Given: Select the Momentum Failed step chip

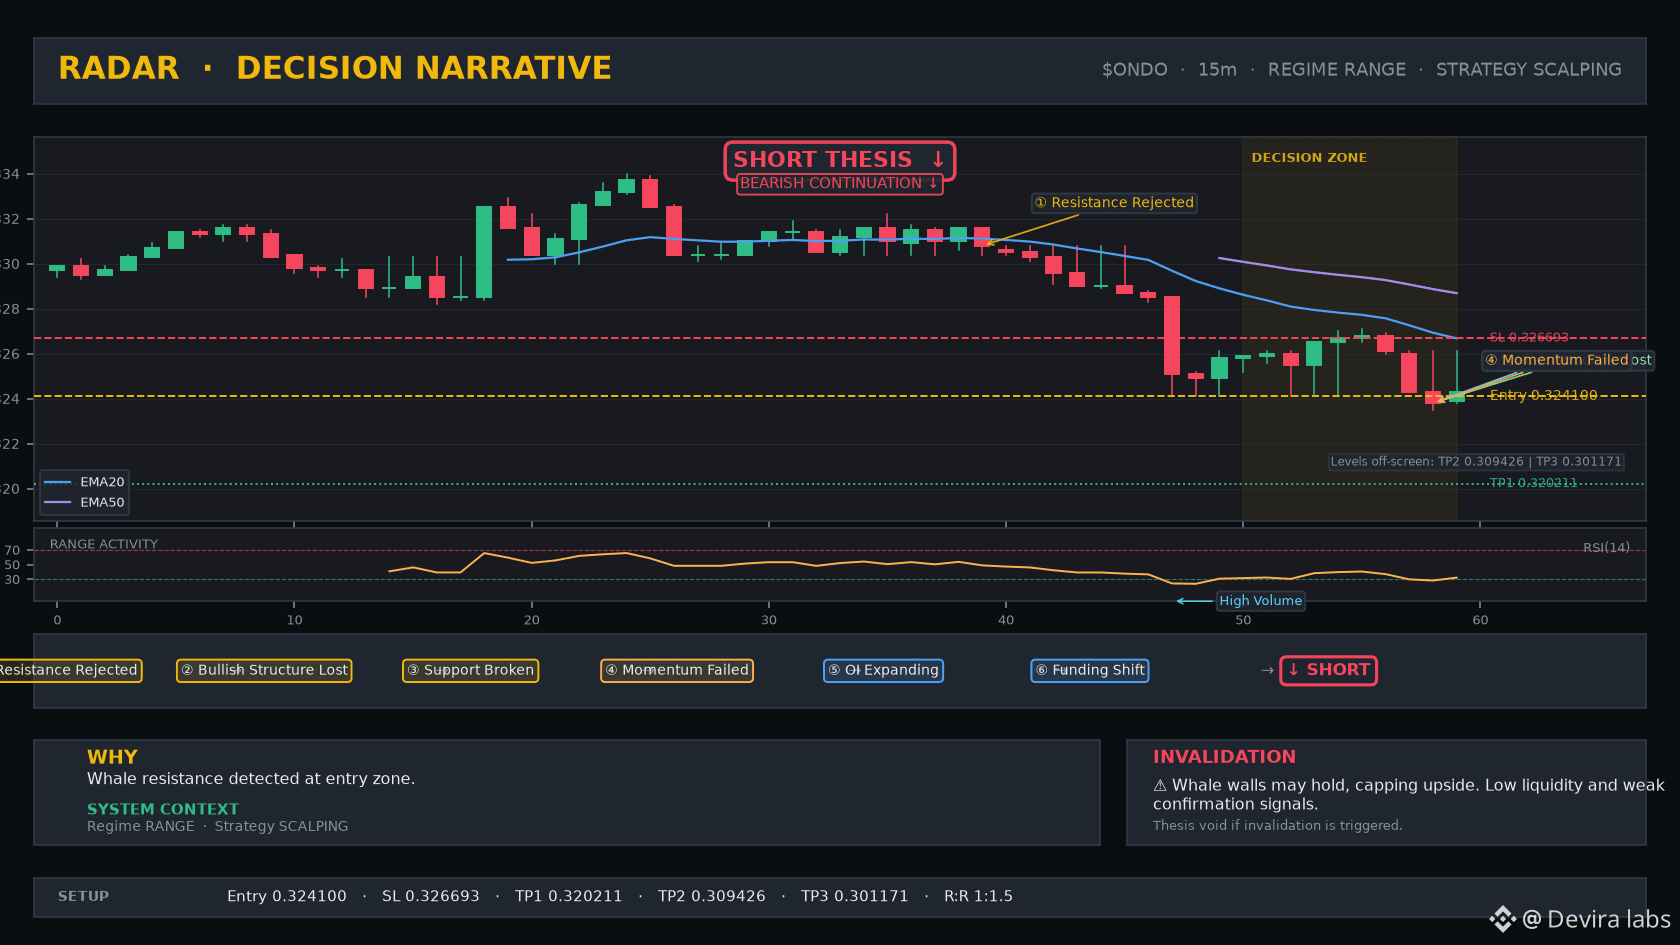Looking at the screenshot, I should click(677, 671).
